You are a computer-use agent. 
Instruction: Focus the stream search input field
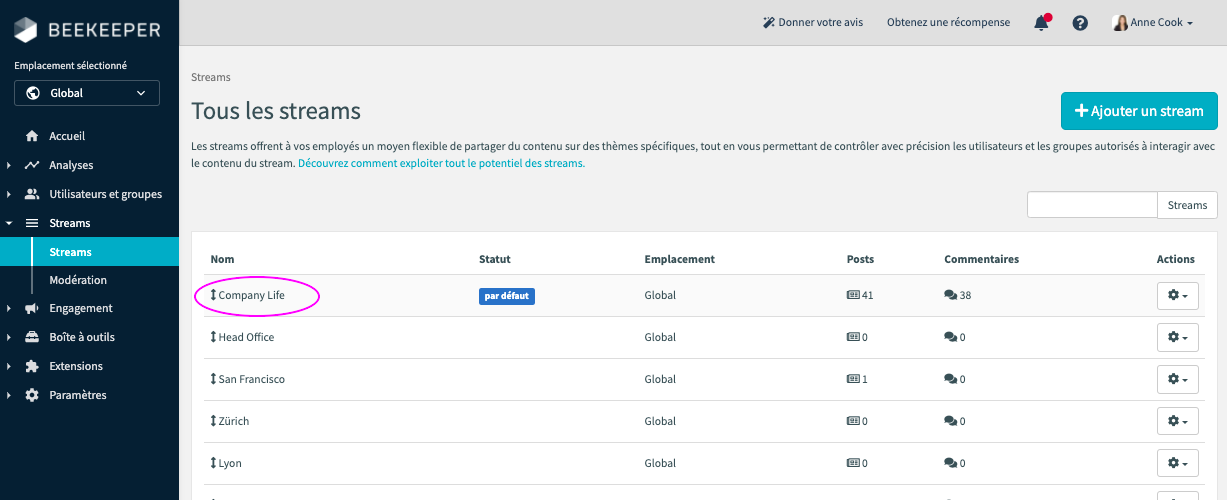[x=1092, y=205]
